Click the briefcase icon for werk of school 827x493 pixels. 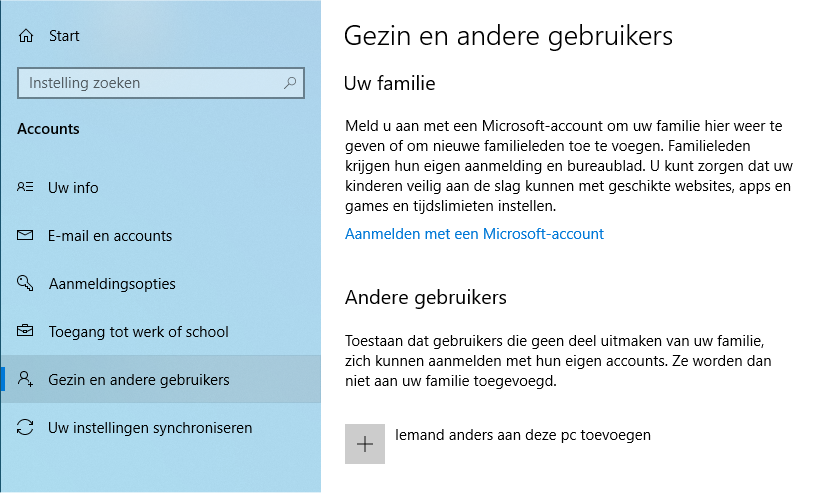pyautogui.click(x=25, y=331)
